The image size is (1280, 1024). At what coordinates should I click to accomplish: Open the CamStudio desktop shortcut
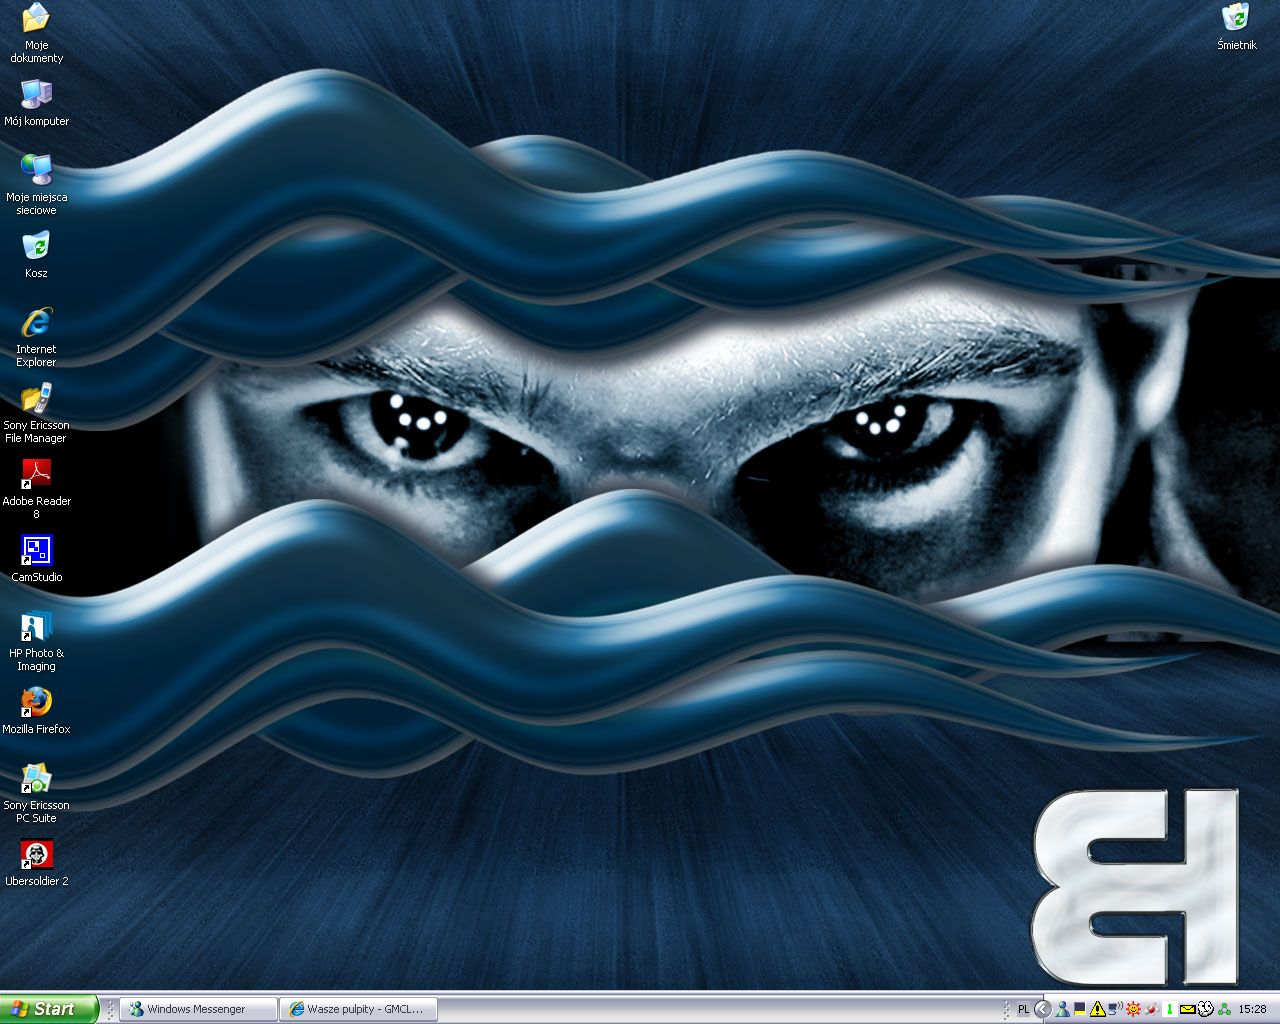(x=36, y=551)
